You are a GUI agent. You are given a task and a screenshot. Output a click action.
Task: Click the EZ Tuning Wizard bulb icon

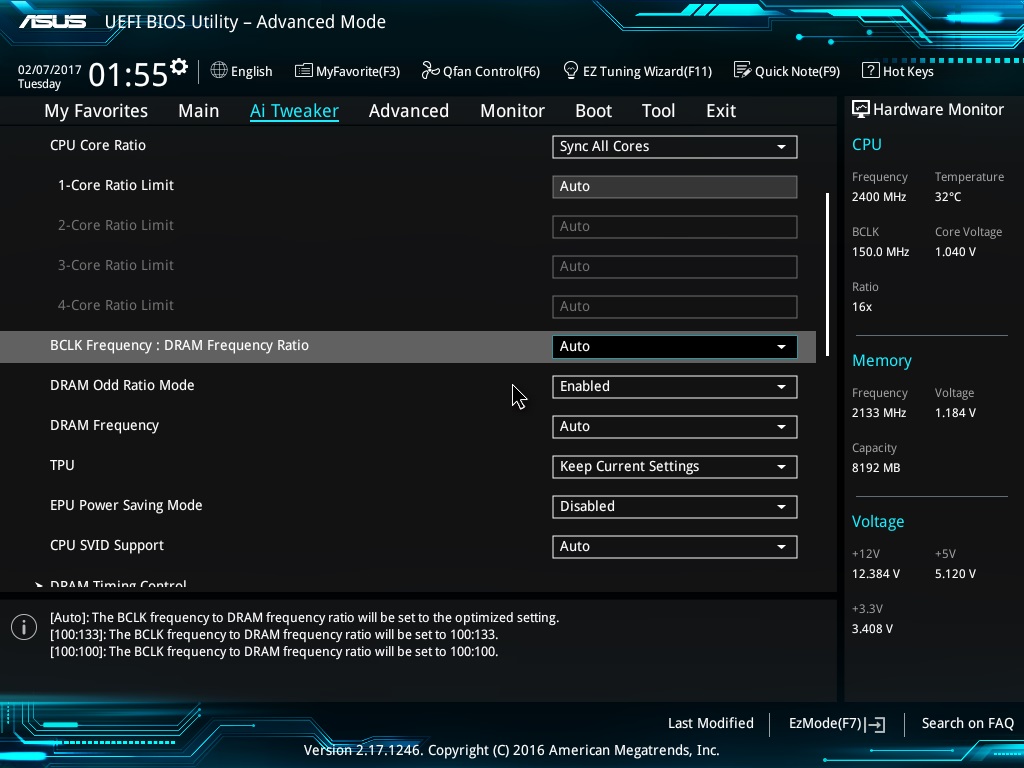click(570, 70)
